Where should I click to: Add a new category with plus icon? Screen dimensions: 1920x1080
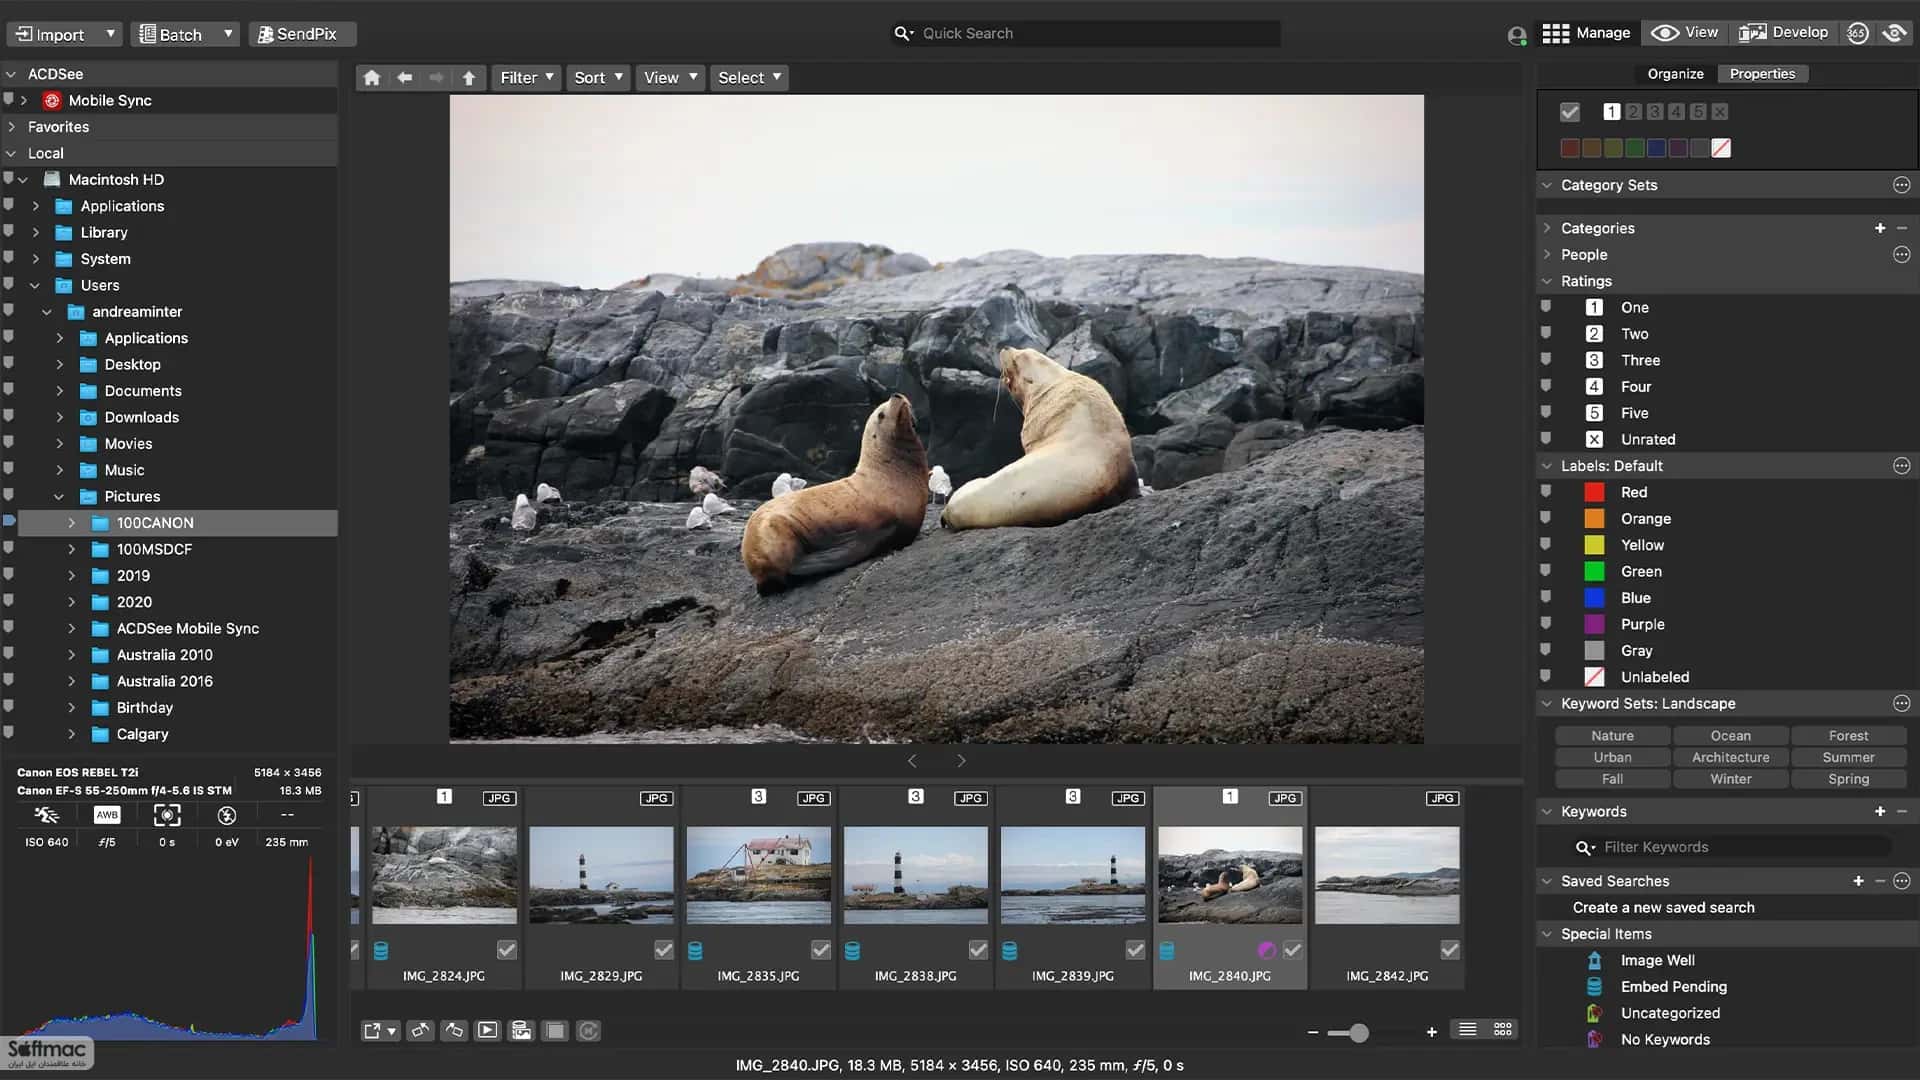coord(1880,228)
